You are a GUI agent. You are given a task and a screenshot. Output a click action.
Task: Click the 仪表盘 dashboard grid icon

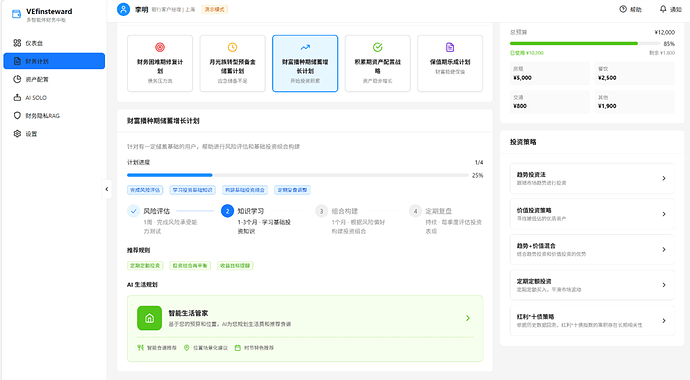coord(17,43)
